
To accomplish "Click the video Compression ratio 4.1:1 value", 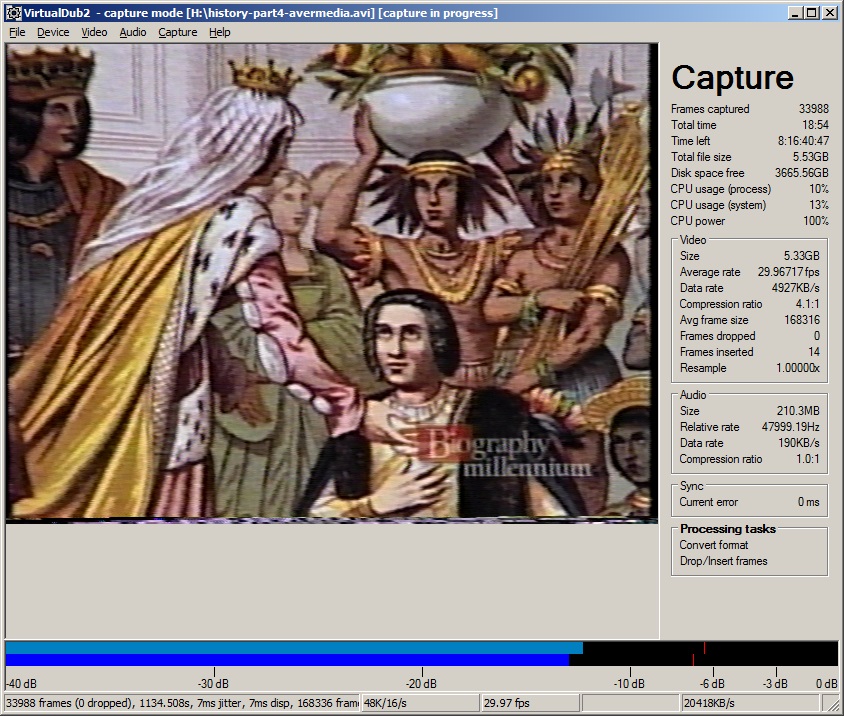I will pos(807,304).
